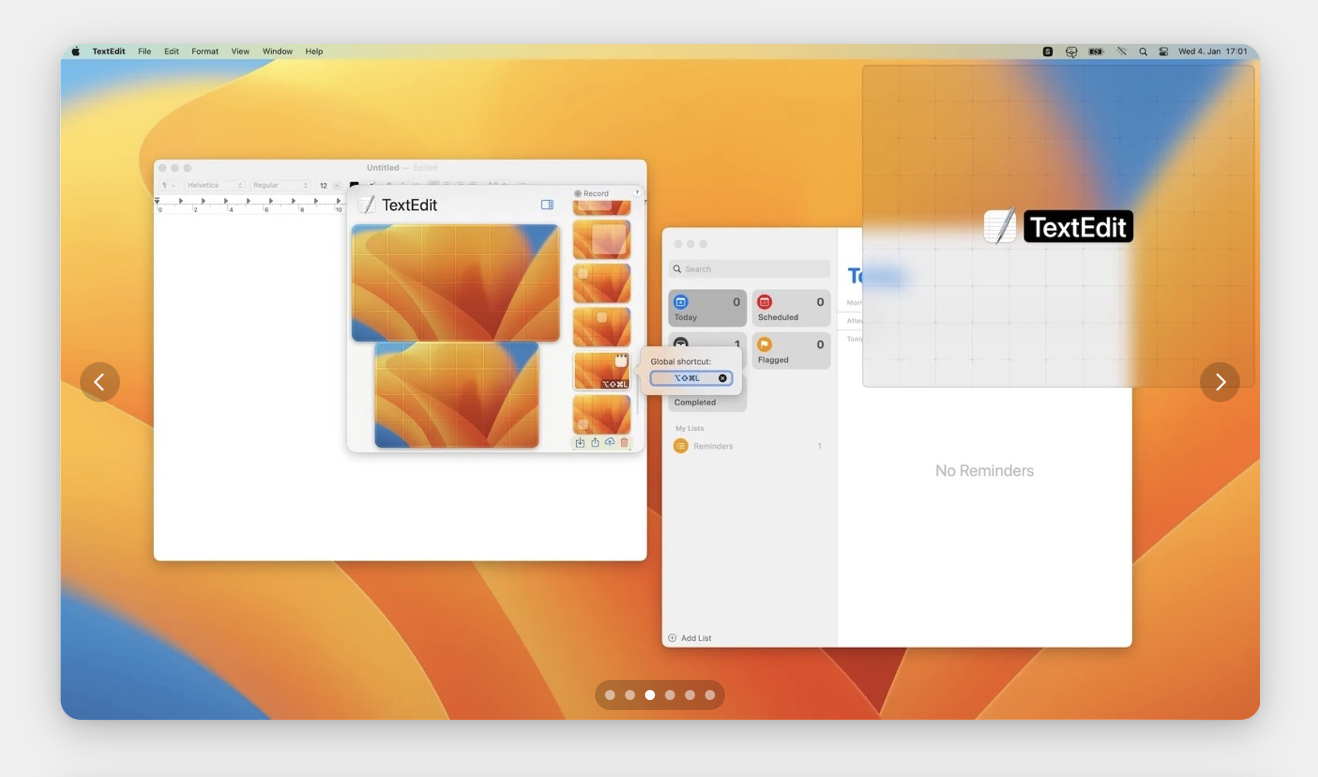Toggle the sidebar panel icon beside TextEdit title
The height and width of the screenshot is (777, 1318).
(547, 204)
